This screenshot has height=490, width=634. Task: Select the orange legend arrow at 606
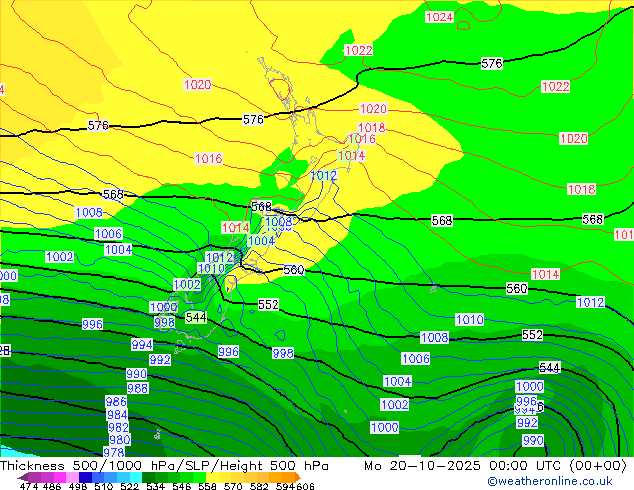pos(297,477)
